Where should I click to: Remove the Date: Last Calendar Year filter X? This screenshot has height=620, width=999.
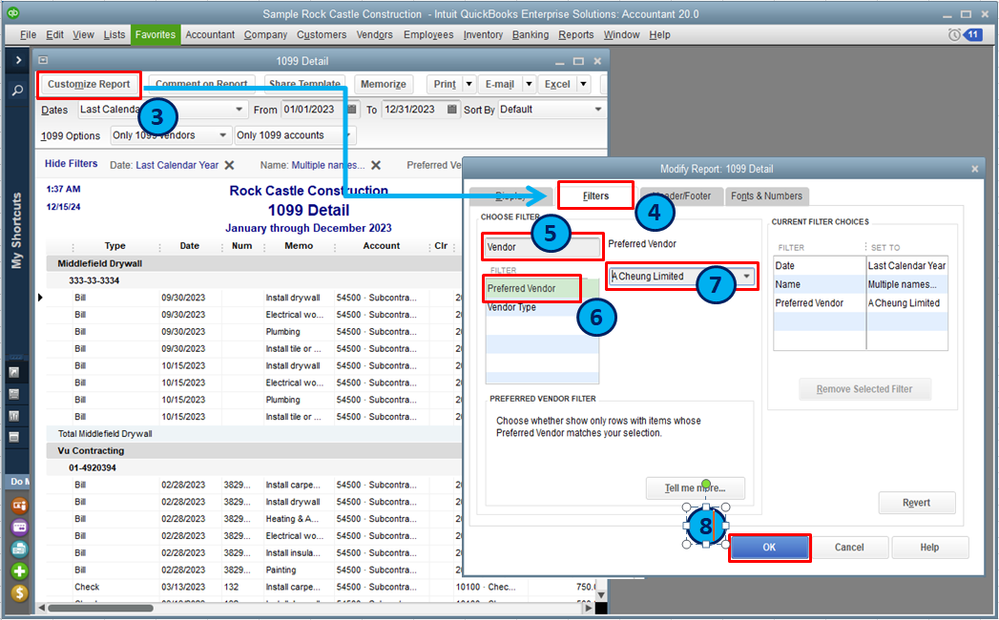click(x=229, y=165)
